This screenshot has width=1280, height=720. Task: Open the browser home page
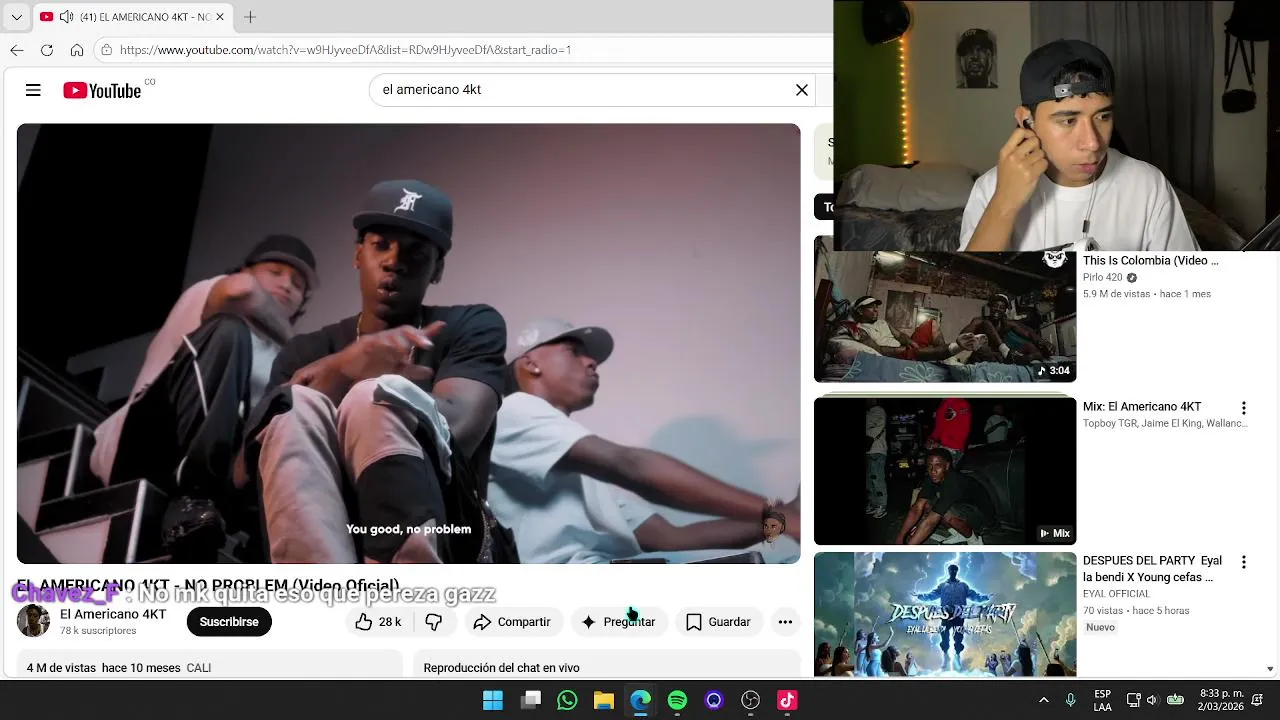77,50
